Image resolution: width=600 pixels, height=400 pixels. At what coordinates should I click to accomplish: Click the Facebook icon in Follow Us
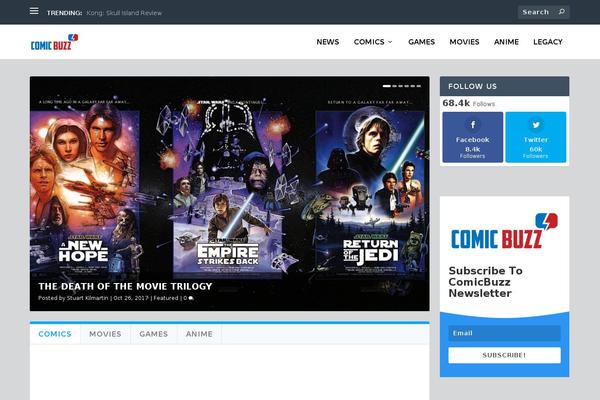(473, 124)
